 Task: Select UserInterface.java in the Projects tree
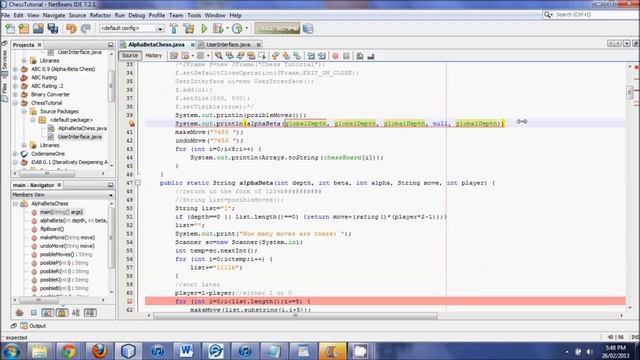(x=80, y=137)
